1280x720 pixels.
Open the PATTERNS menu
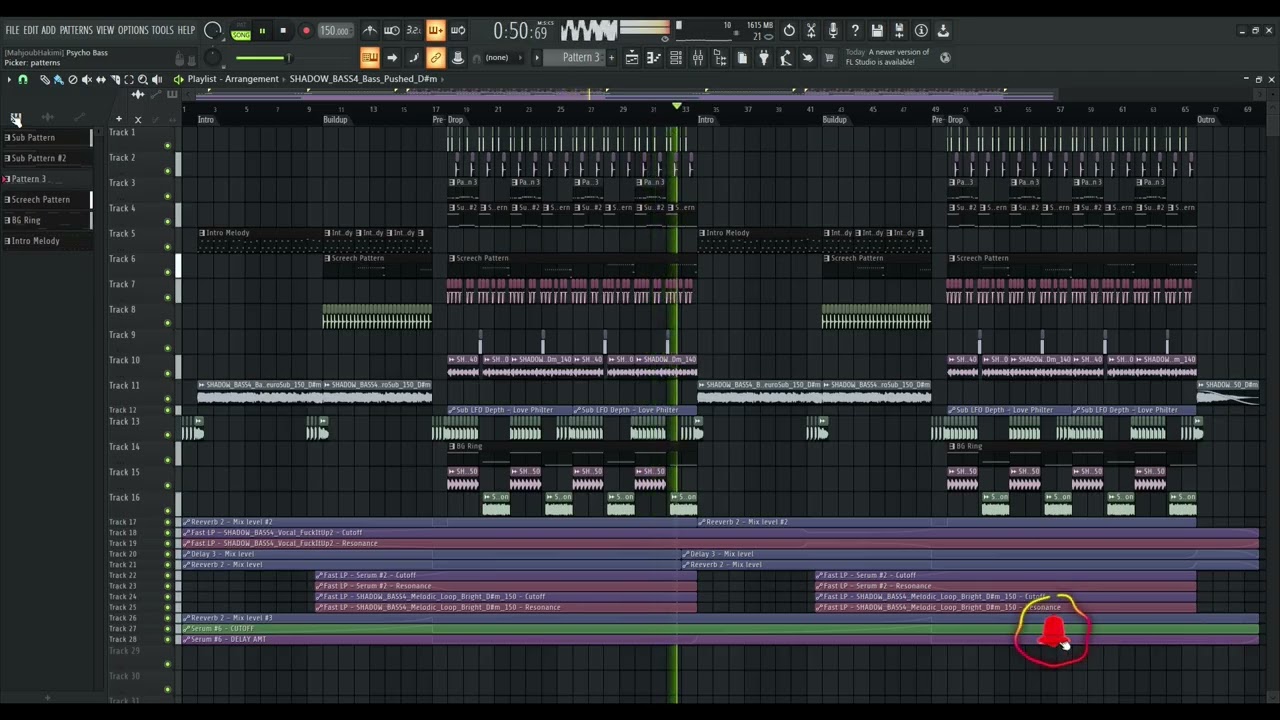pyautogui.click(x=76, y=31)
